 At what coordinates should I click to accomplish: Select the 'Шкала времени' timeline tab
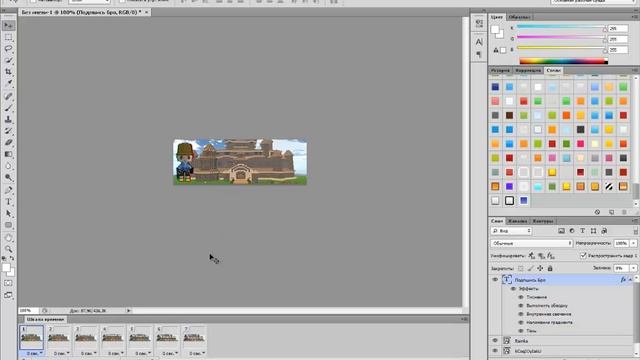coord(45,320)
